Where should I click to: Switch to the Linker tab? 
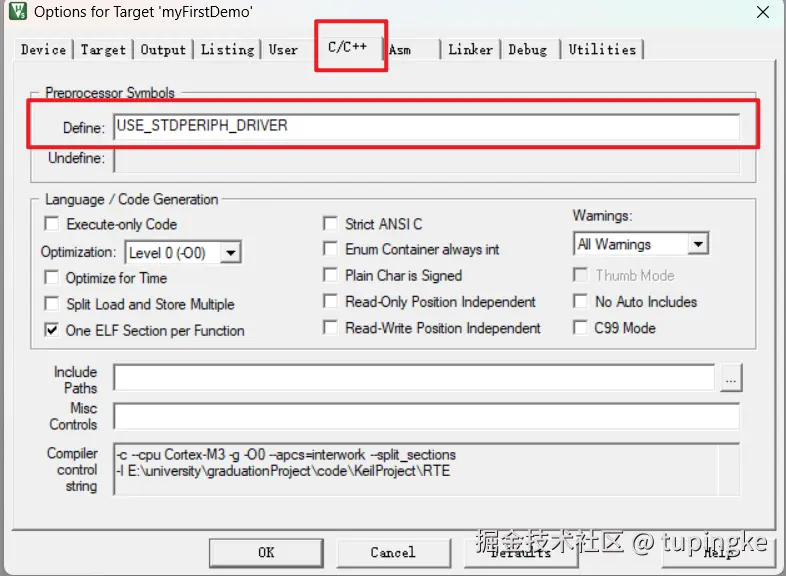tap(470, 50)
